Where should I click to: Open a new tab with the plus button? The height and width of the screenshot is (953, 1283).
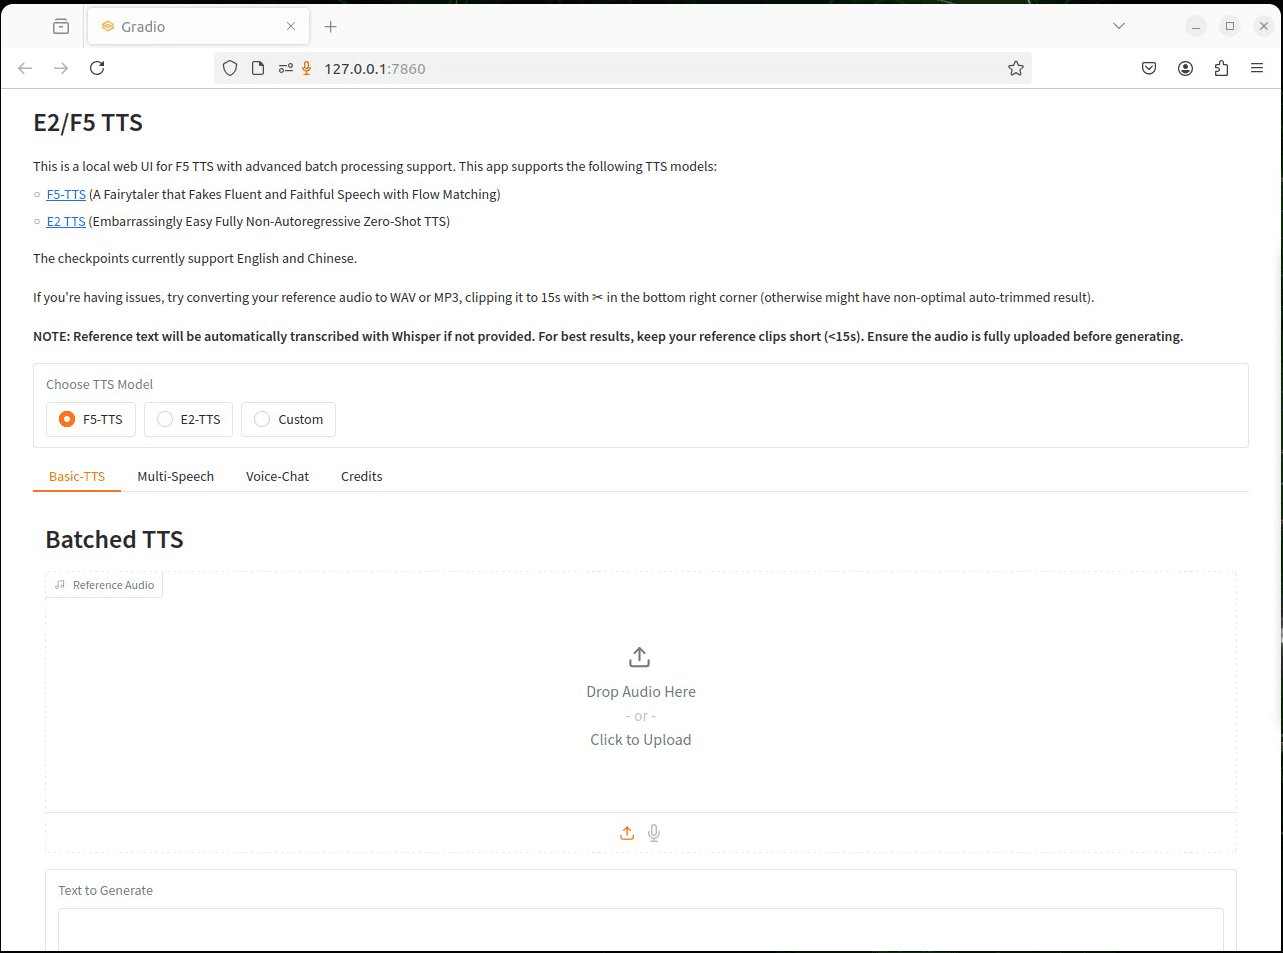coord(331,27)
